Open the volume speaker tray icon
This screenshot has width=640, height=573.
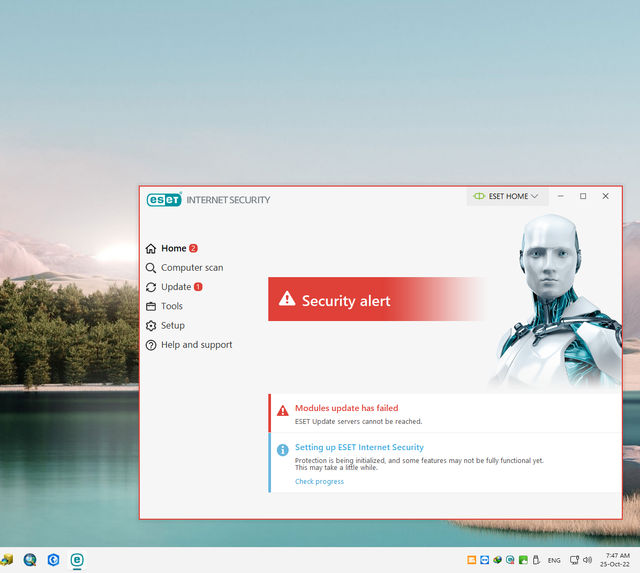point(587,560)
